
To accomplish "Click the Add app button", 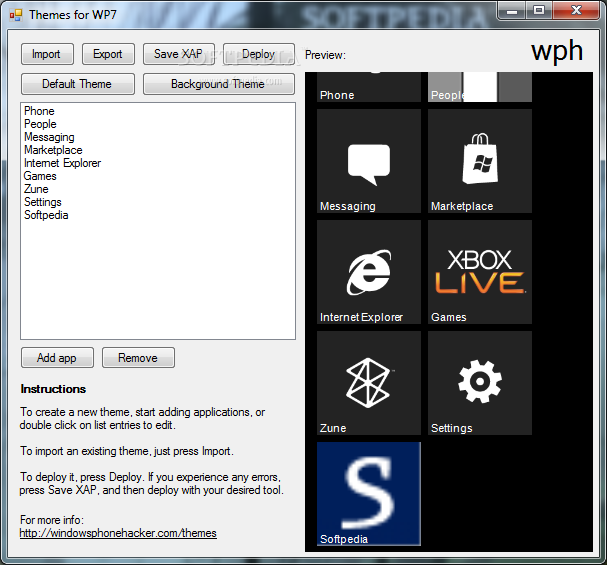I will click(57, 358).
